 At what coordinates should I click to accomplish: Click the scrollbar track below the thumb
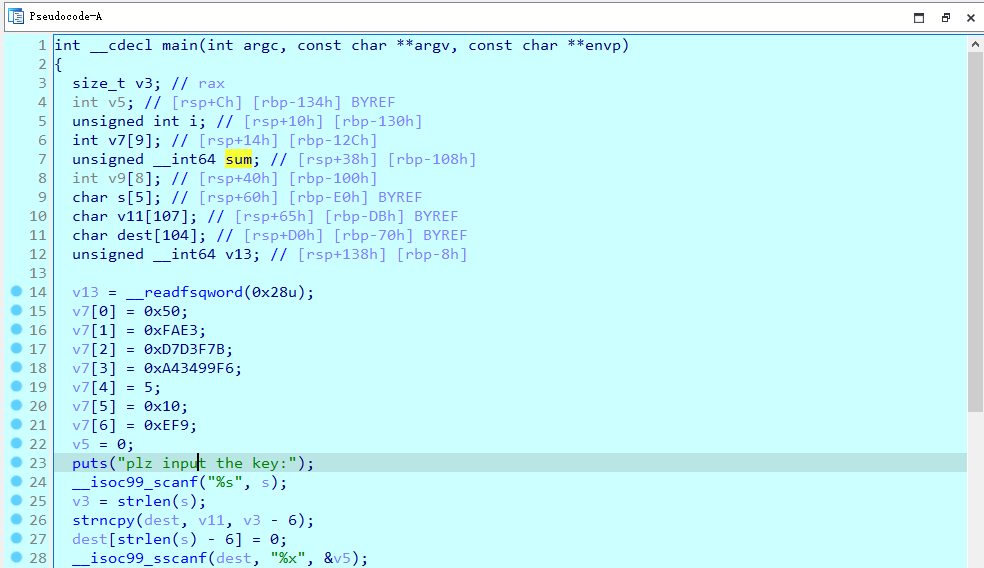pos(975,490)
